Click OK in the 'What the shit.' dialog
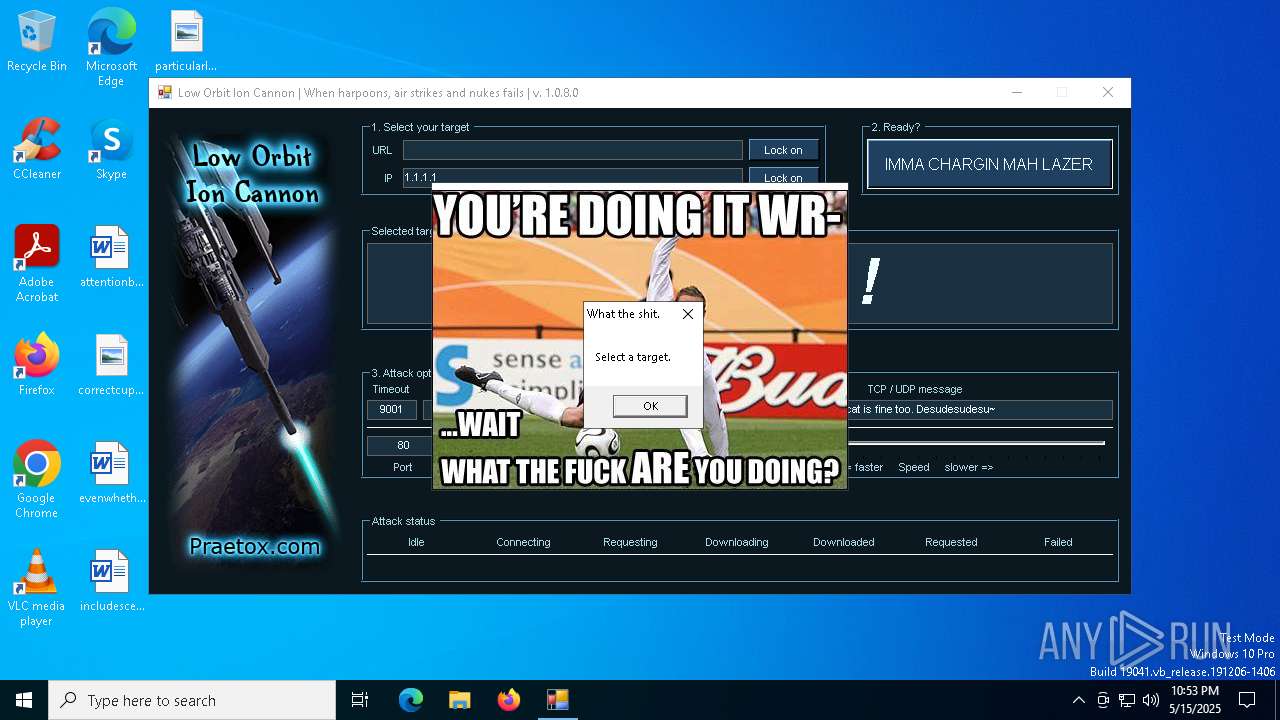This screenshot has width=1280, height=720. click(x=650, y=406)
